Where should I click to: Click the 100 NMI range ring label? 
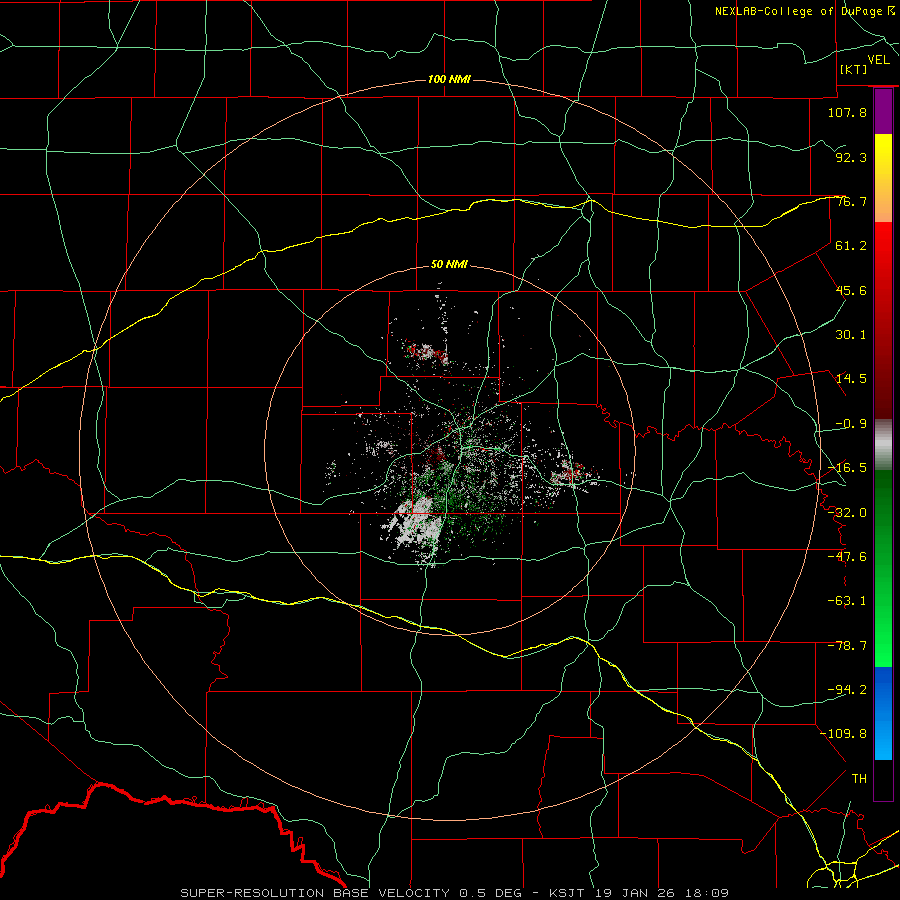coord(449,79)
